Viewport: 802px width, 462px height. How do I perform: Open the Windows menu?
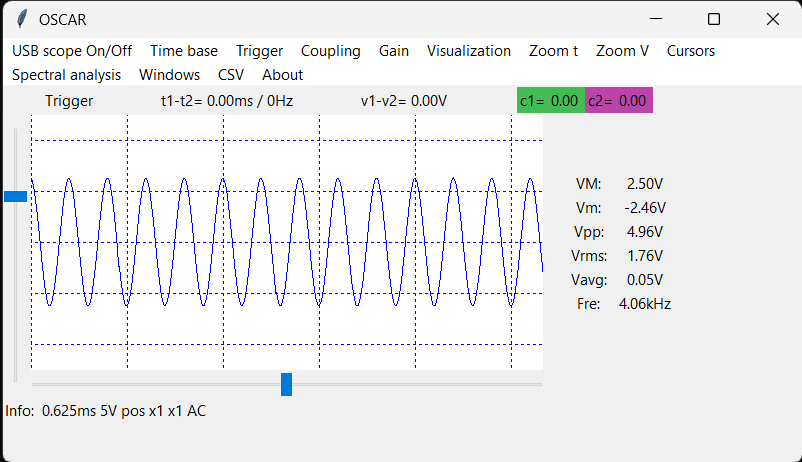tap(169, 75)
